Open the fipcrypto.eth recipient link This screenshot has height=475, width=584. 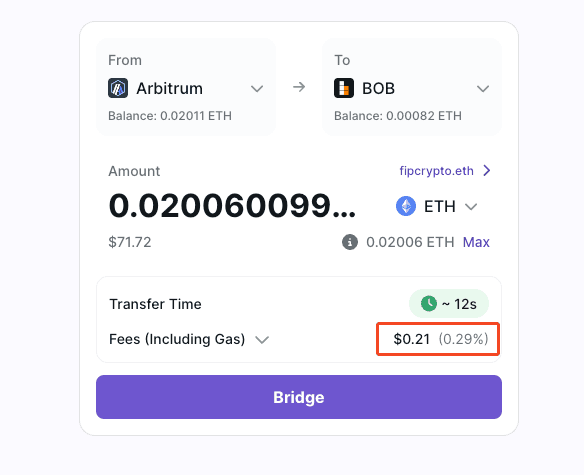[437, 171]
